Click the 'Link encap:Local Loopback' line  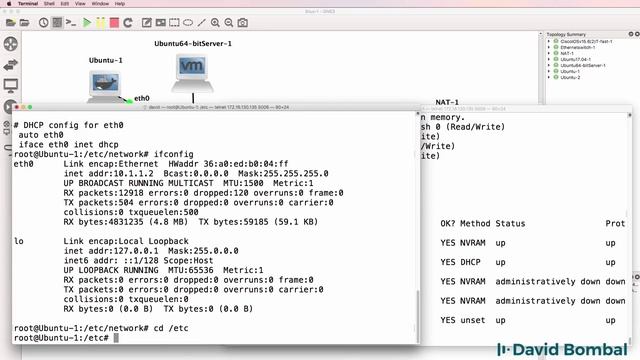[x=126, y=241]
